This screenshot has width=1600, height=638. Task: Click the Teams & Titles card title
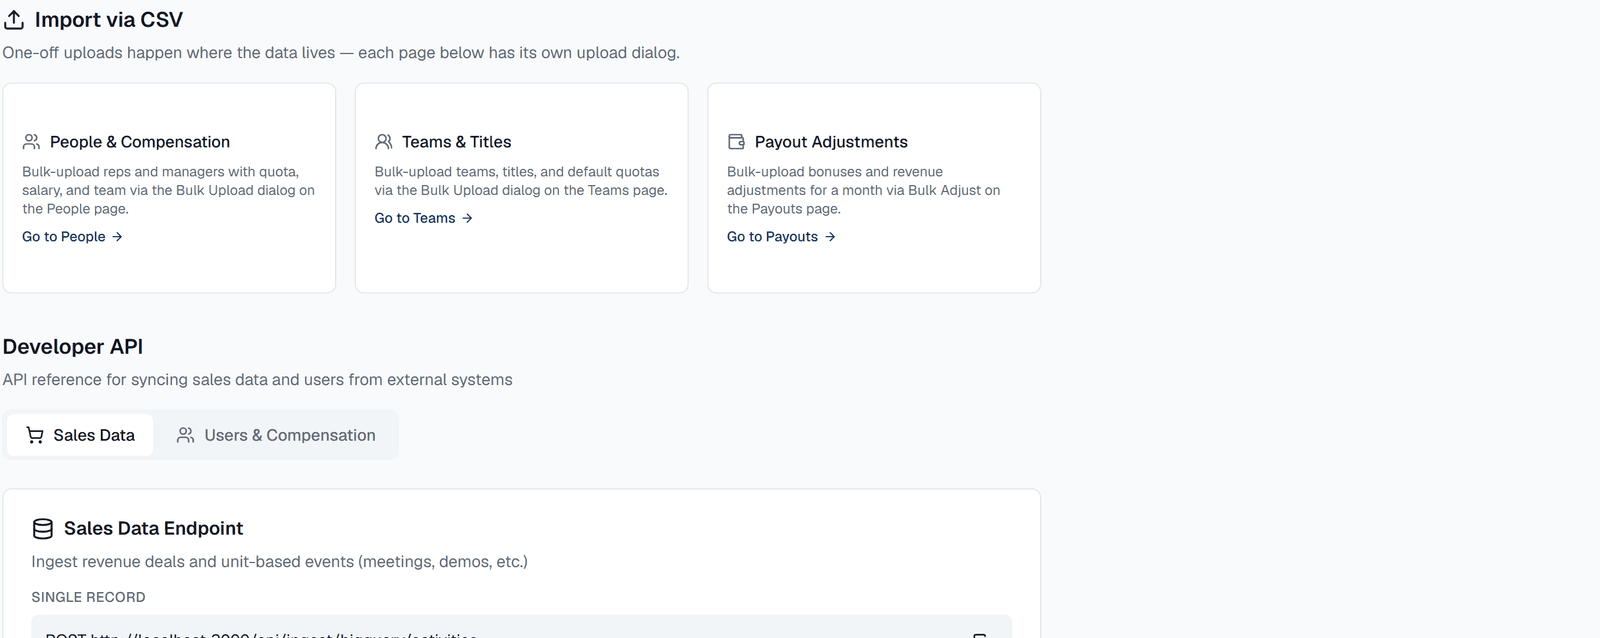pos(457,142)
